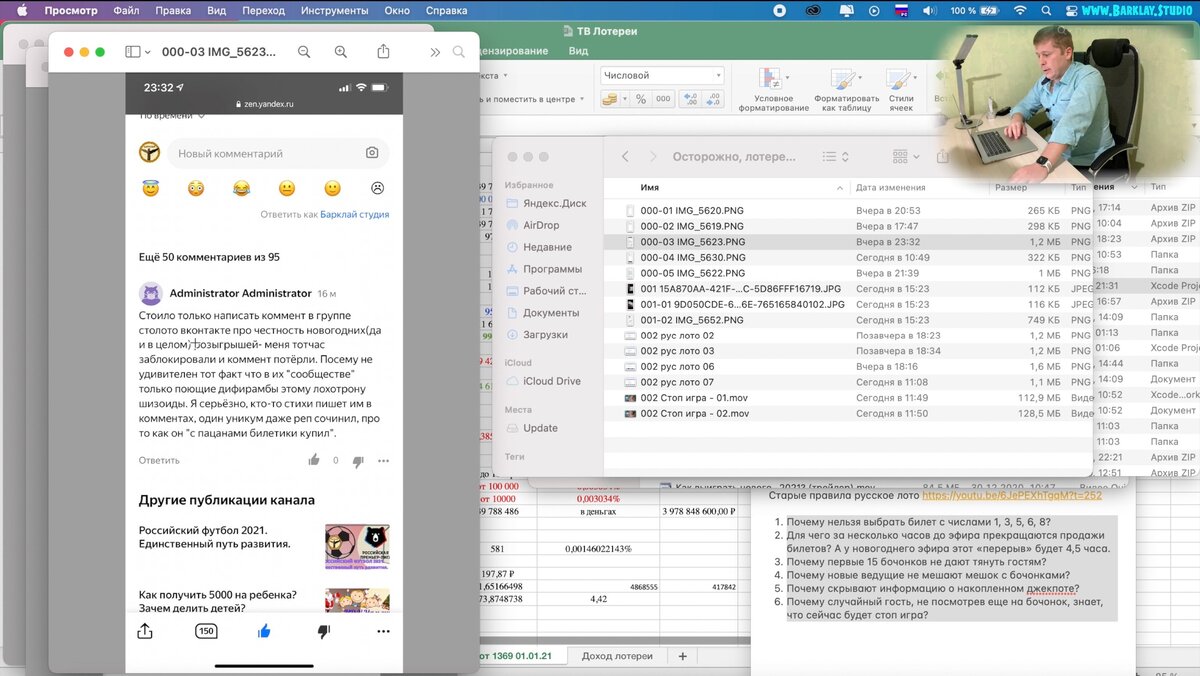The width and height of the screenshot is (1200, 676).
Task: Open comment options next to Administrator reply
Action: tap(383, 461)
